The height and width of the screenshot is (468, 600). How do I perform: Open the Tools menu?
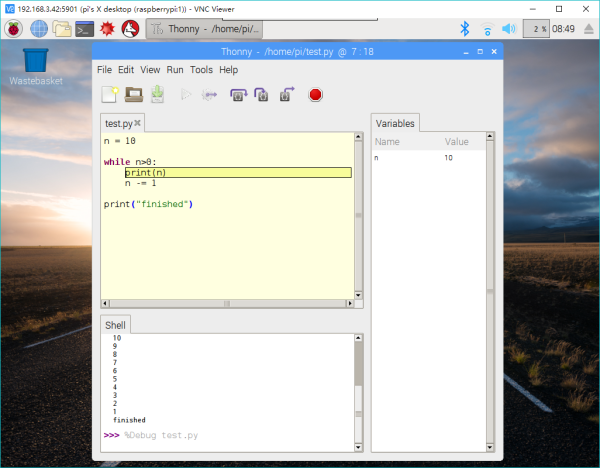(x=201, y=70)
